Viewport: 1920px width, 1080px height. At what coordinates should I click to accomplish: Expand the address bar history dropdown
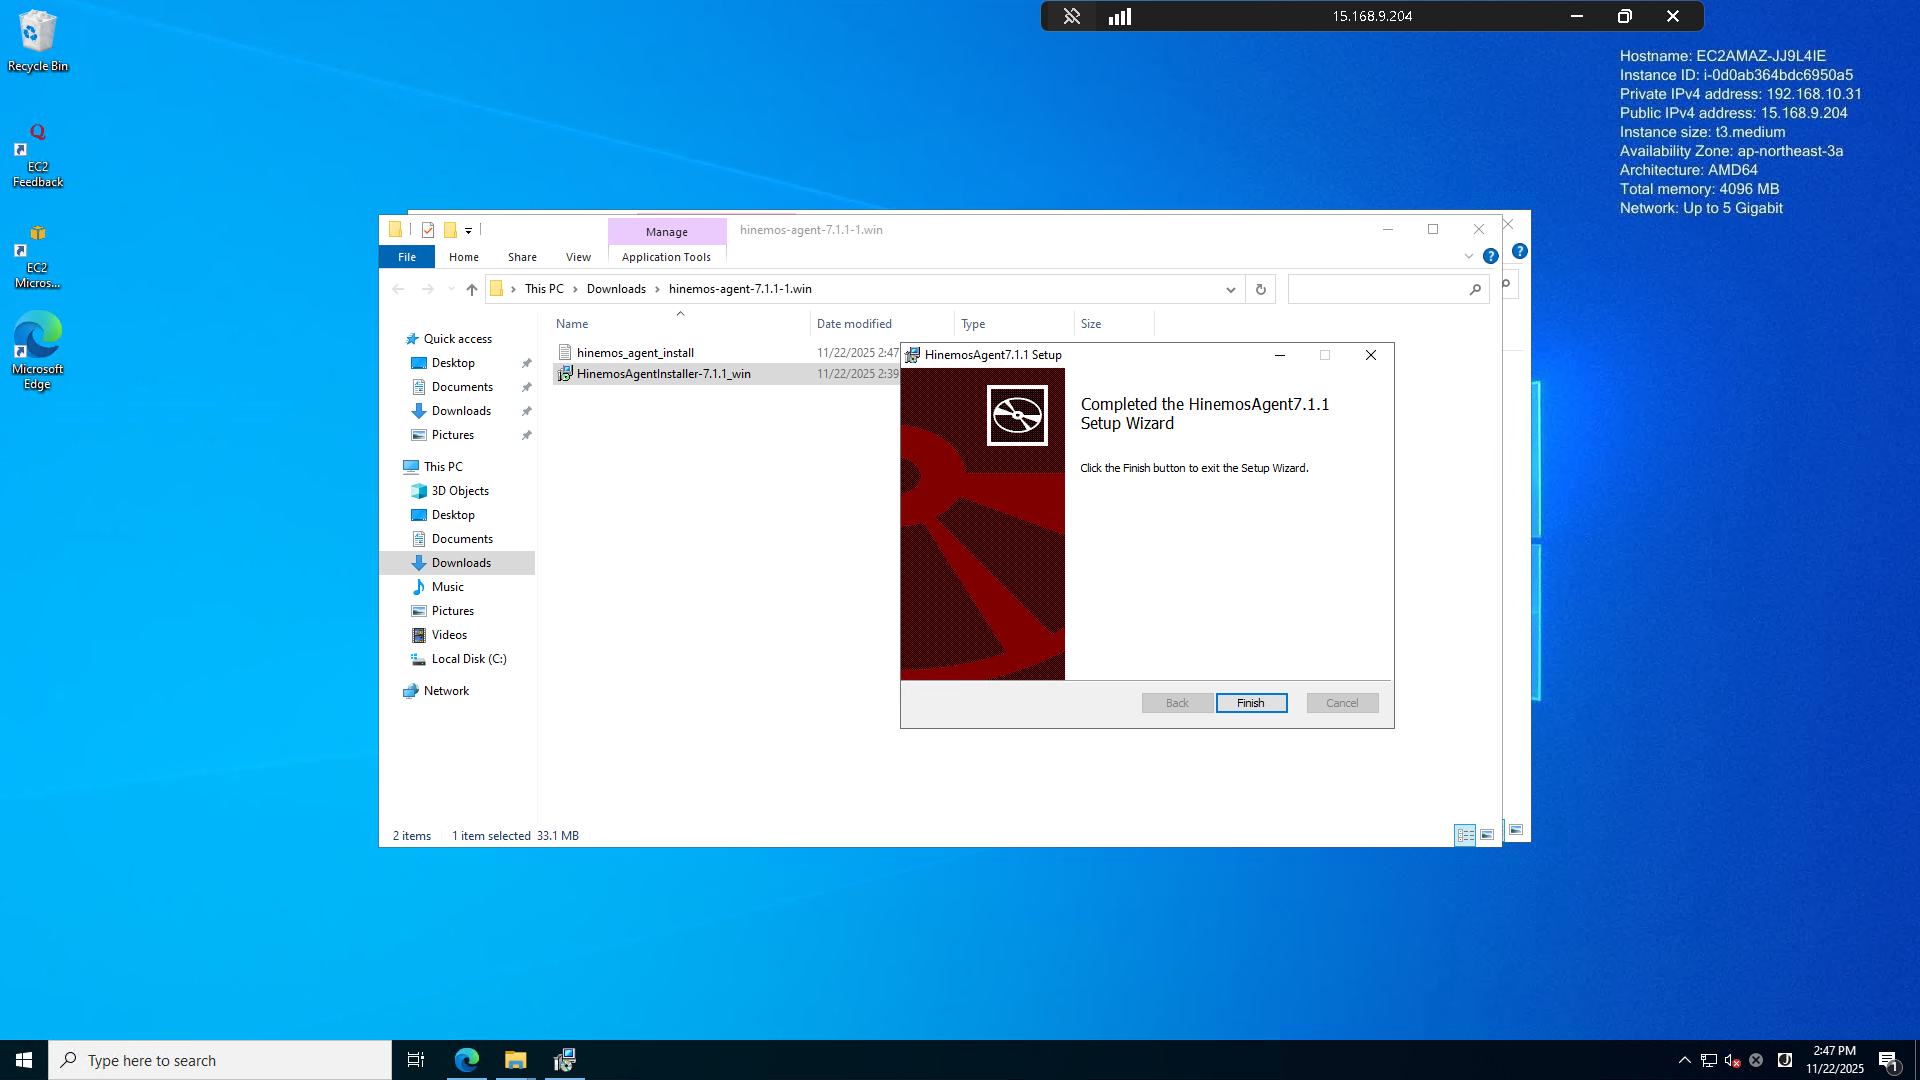click(1230, 289)
